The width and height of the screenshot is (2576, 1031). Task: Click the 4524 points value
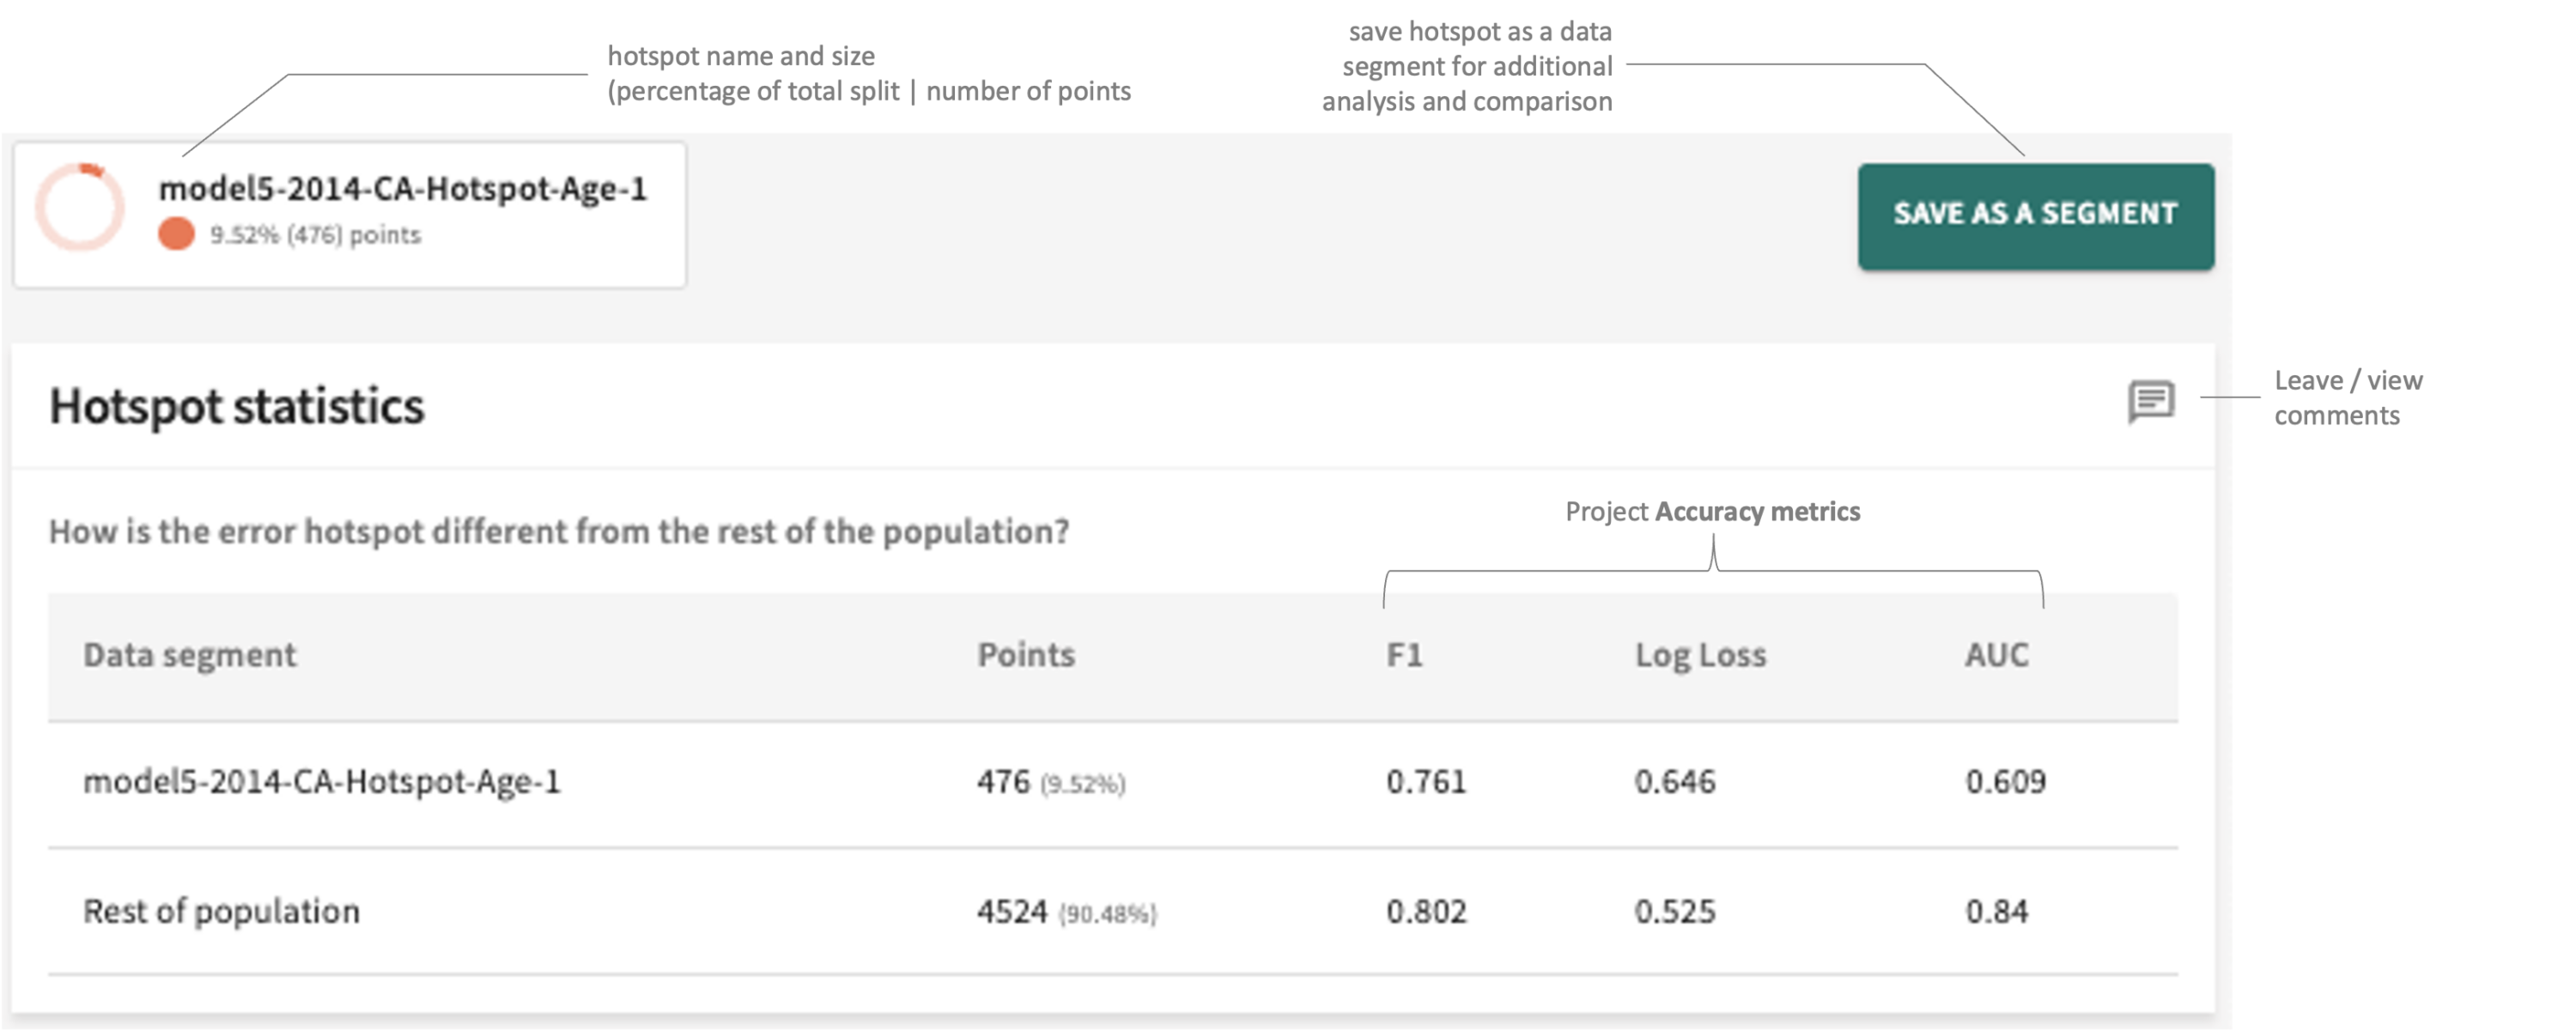1012,911
